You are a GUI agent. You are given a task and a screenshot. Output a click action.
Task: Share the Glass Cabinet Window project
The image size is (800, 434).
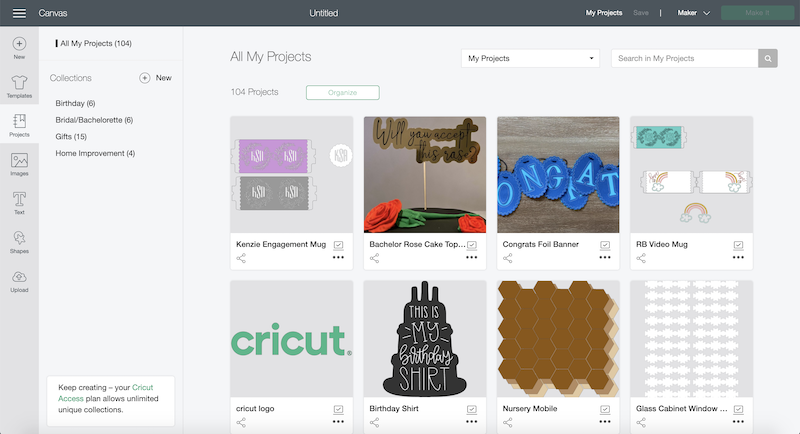click(641, 423)
